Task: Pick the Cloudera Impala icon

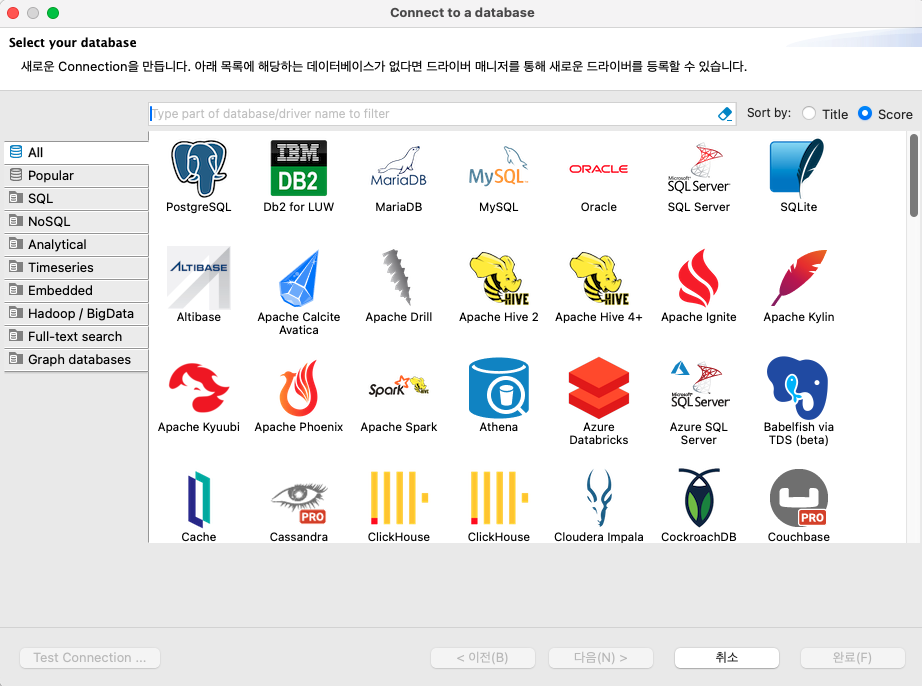Action: tap(599, 497)
